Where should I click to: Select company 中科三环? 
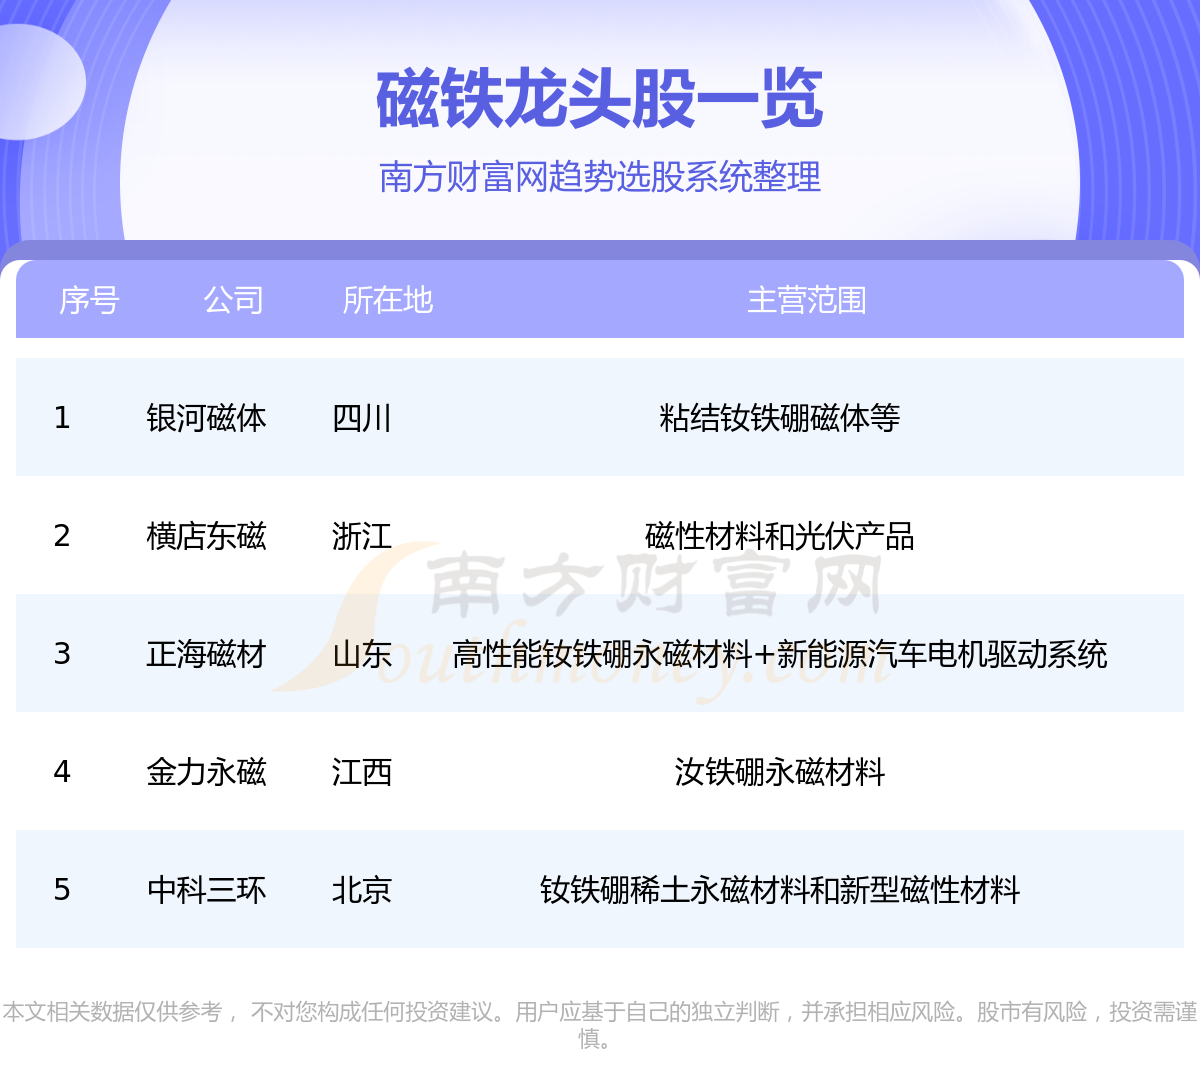click(206, 890)
